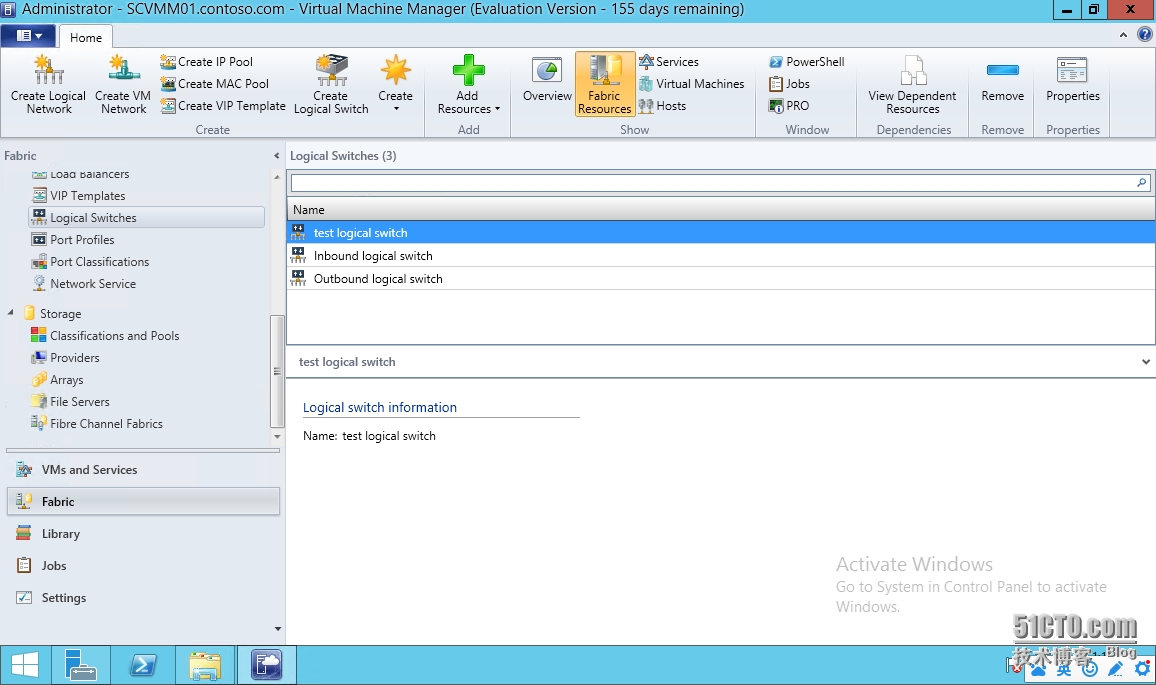Open VMs and Services workspace
Image resolution: width=1156 pixels, height=685 pixels.
coord(143,470)
